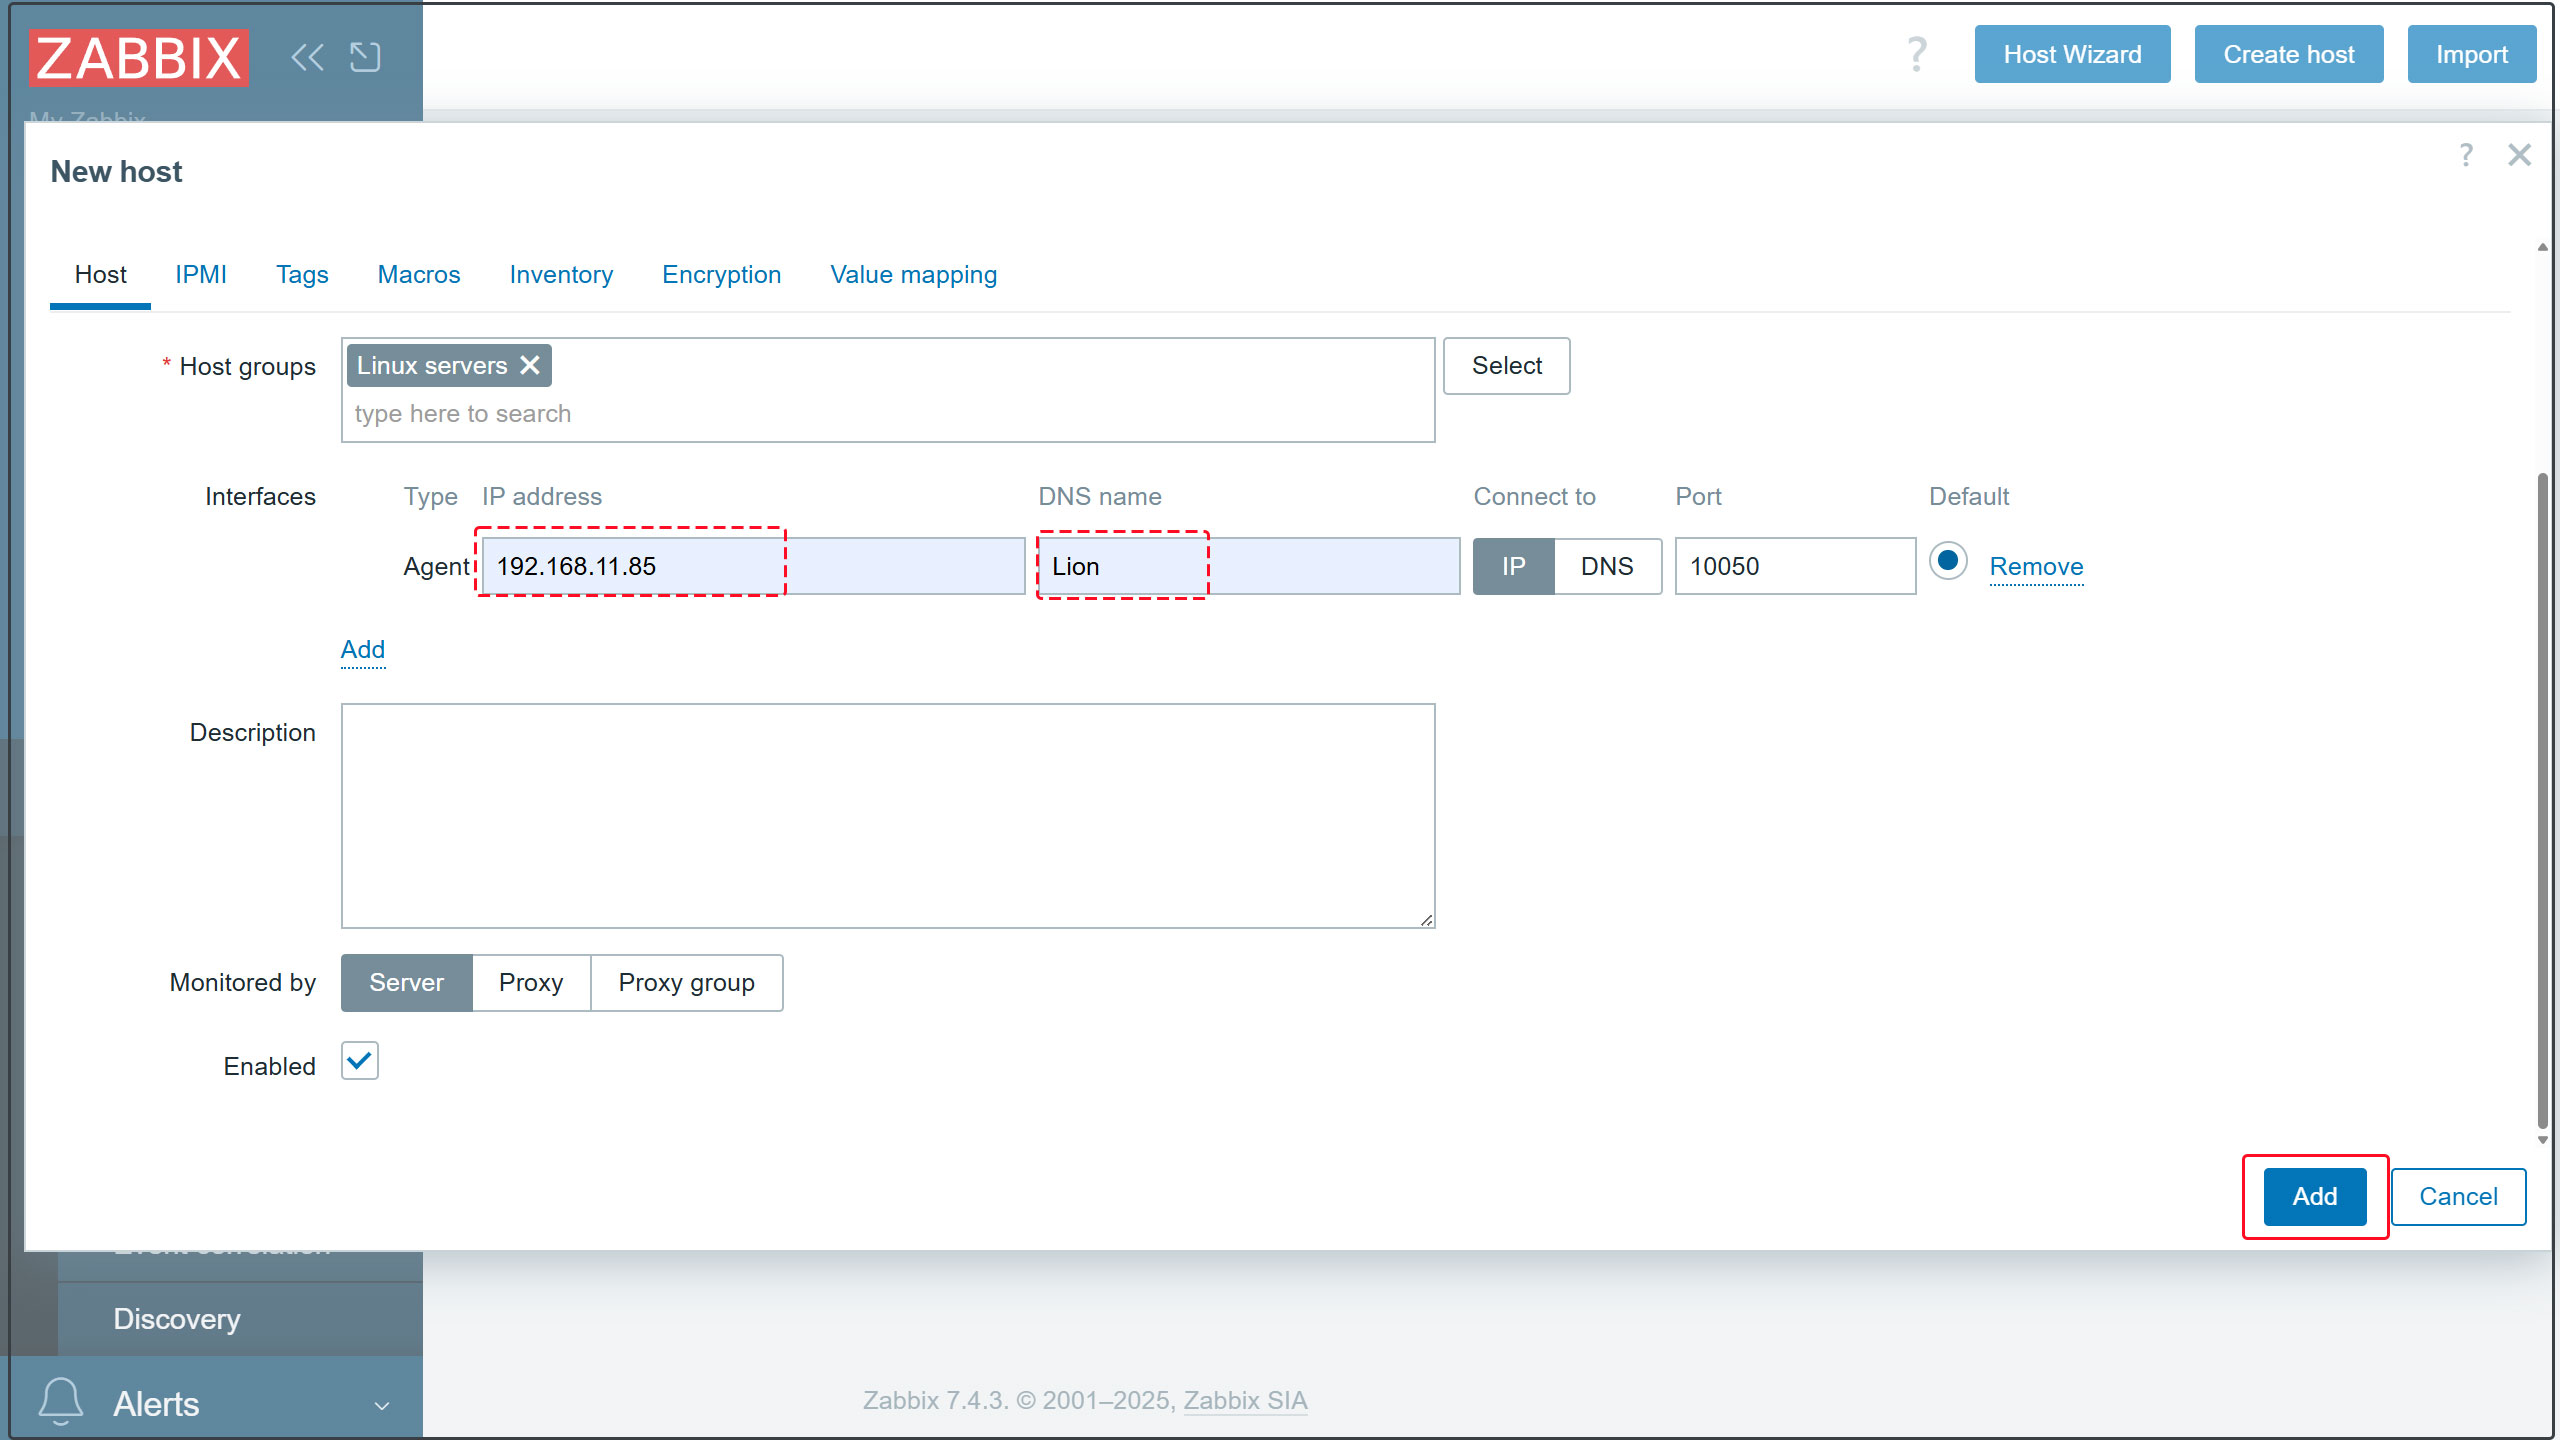Click scrollbar down arrow in dialog
Image resolution: width=2560 pixels, height=1440 pixels.
(x=2542, y=1140)
